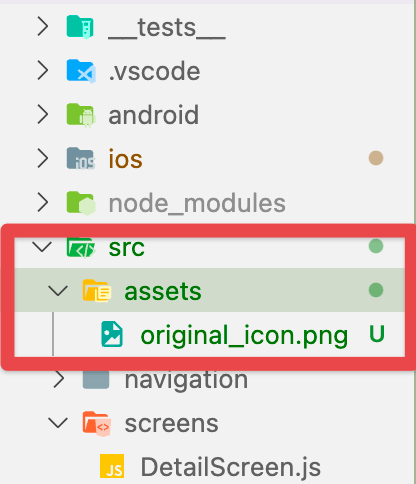Click the JS icon beside DetailScreen.js
416x484 pixels.
click(x=112, y=466)
